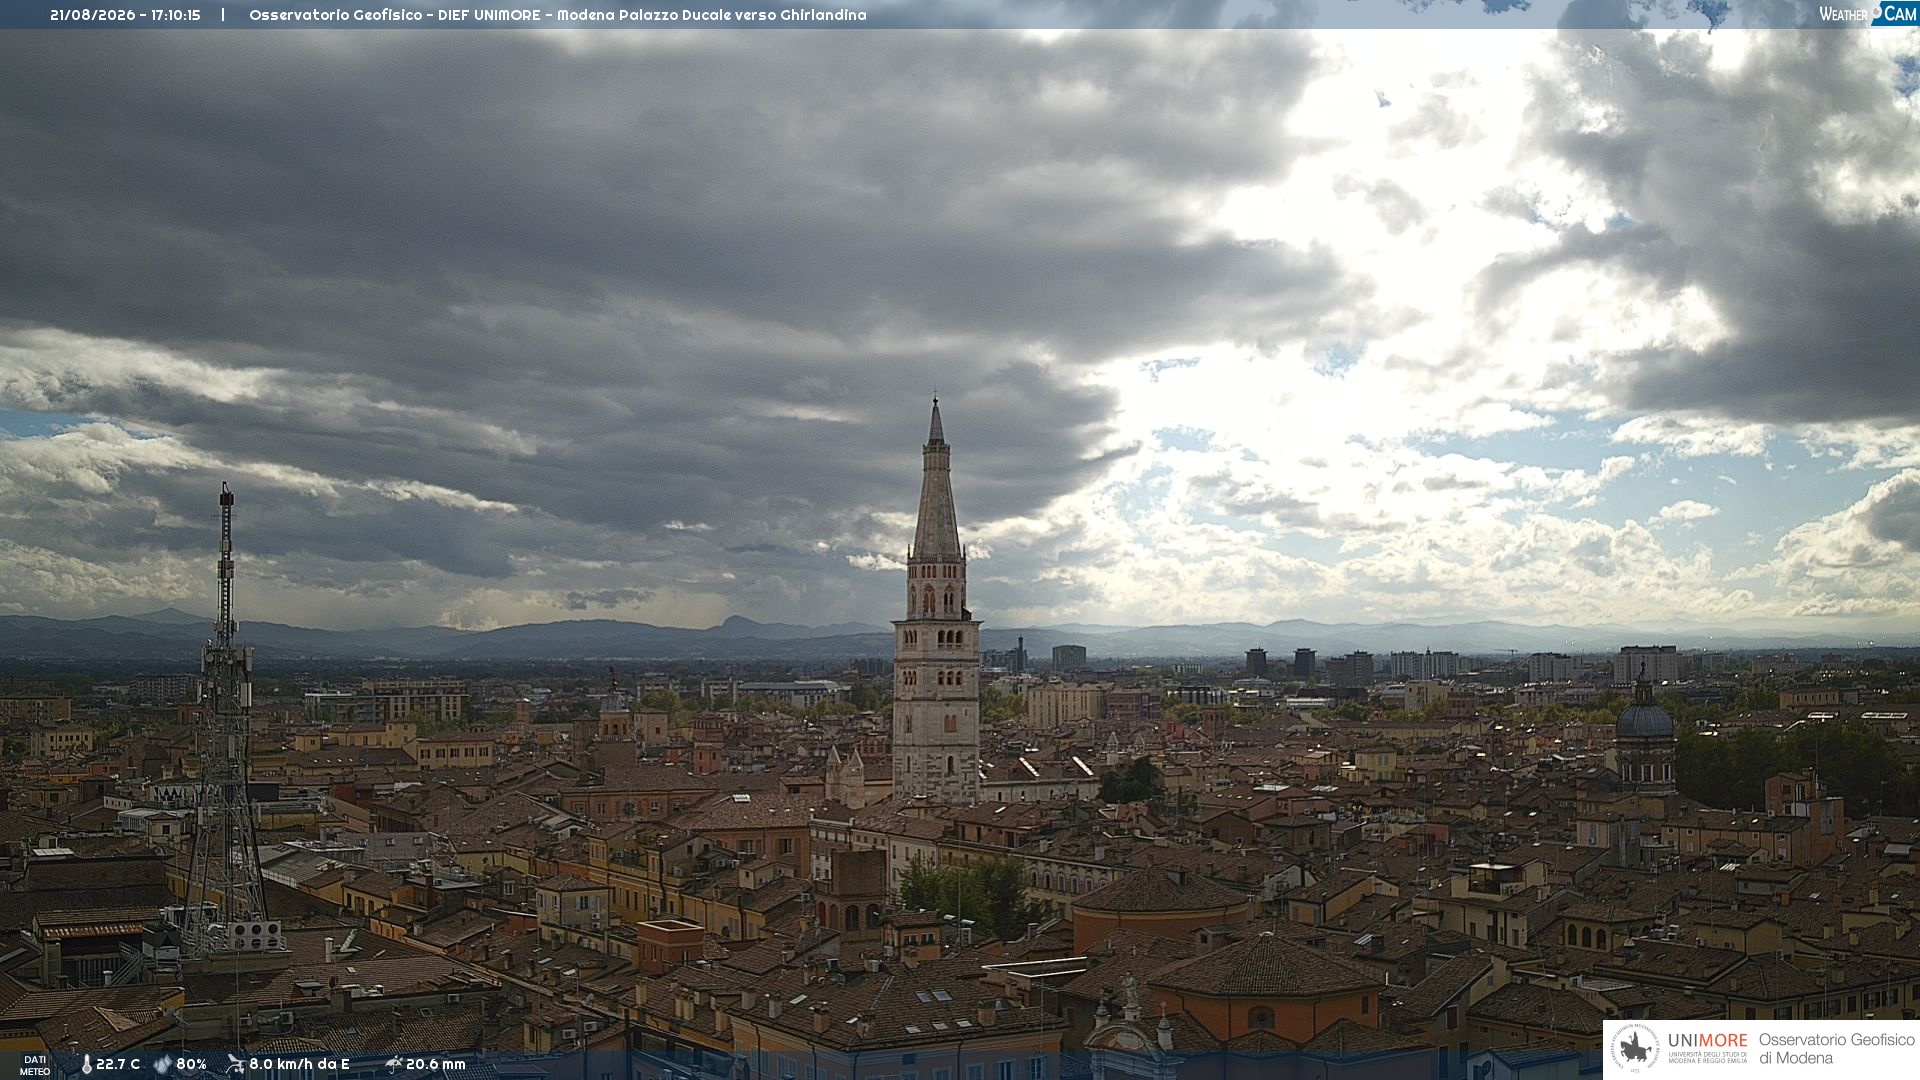Viewport: 1920px width, 1080px height.
Task: Click the 17:10:15 time in header
Action: [x=176, y=15]
